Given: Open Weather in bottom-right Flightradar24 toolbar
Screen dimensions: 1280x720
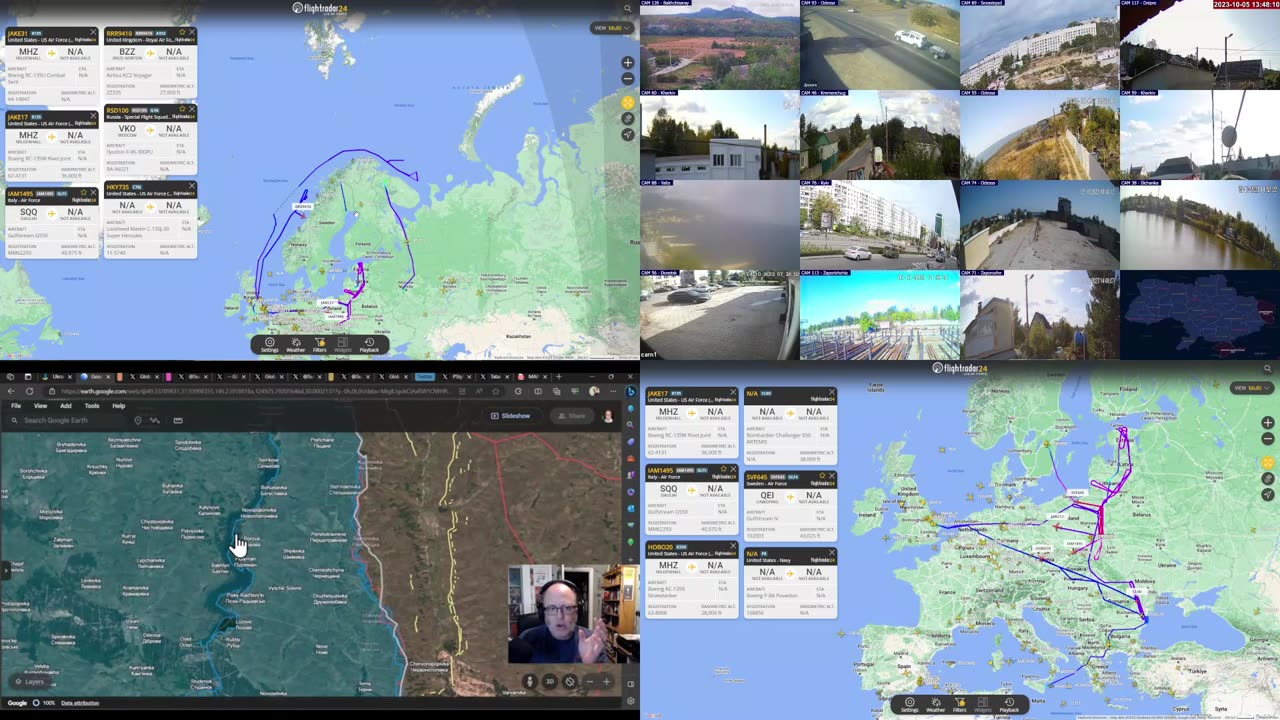Looking at the screenshot, I should point(935,704).
